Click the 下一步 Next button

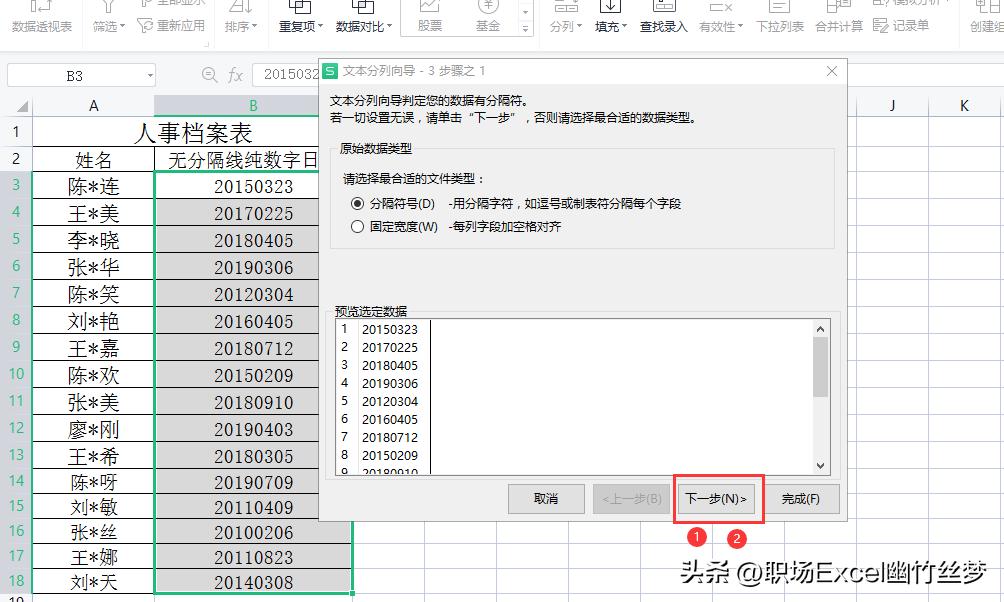pos(717,498)
